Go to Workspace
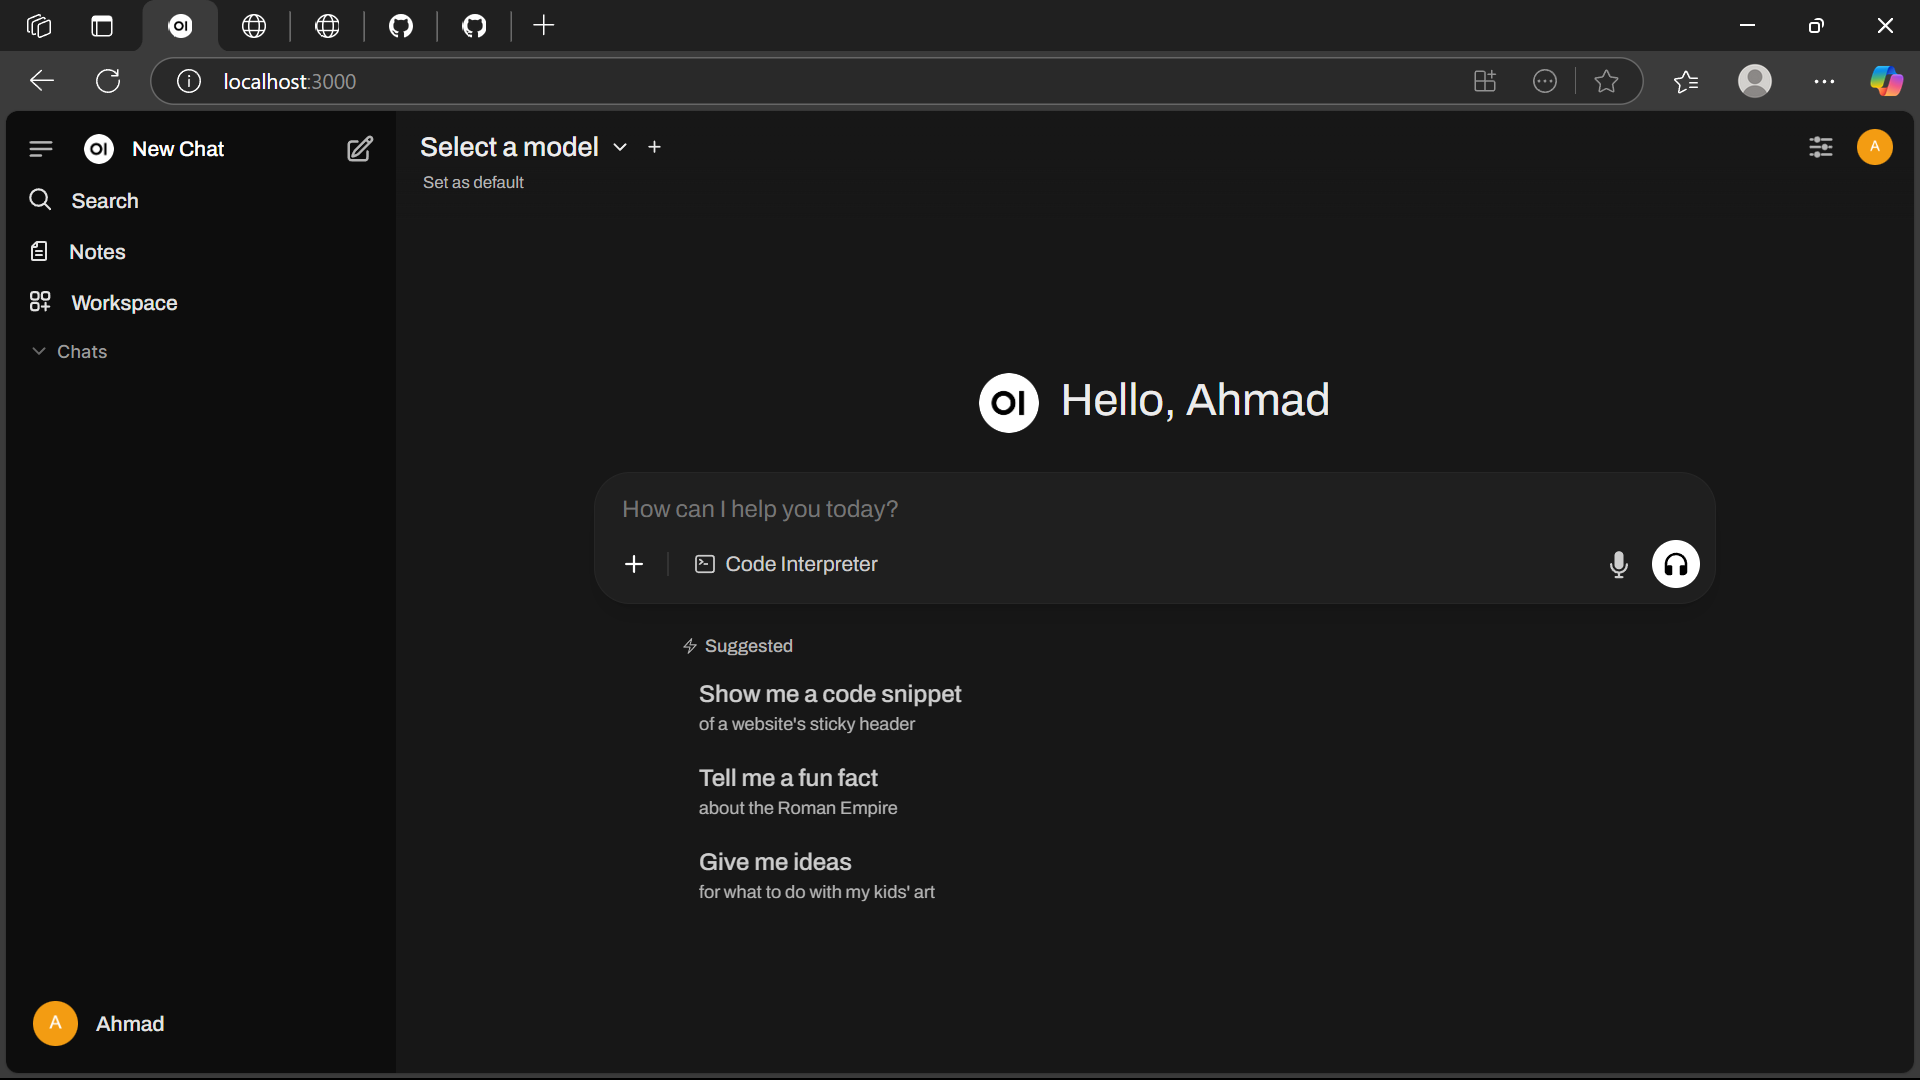The image size is (1920, 1080). pos(123,303)
